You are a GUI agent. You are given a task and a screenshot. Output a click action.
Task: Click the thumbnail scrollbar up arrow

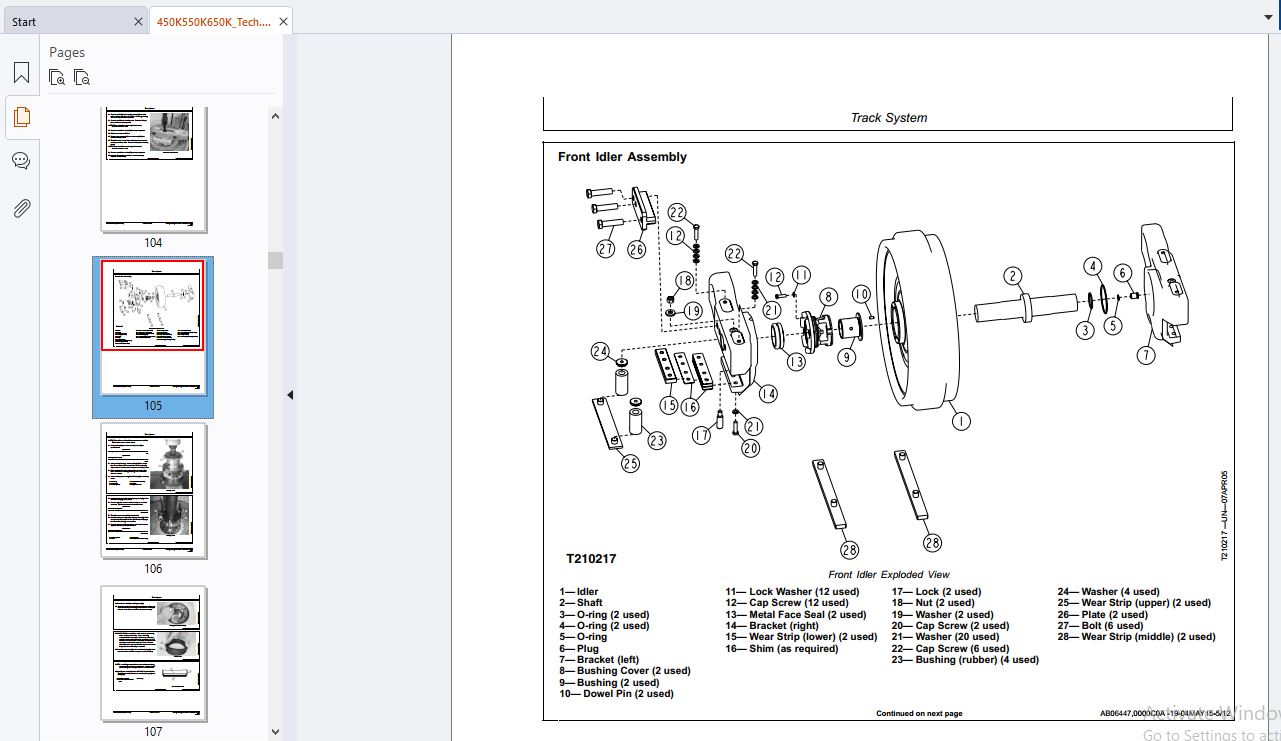click(276, 115)
